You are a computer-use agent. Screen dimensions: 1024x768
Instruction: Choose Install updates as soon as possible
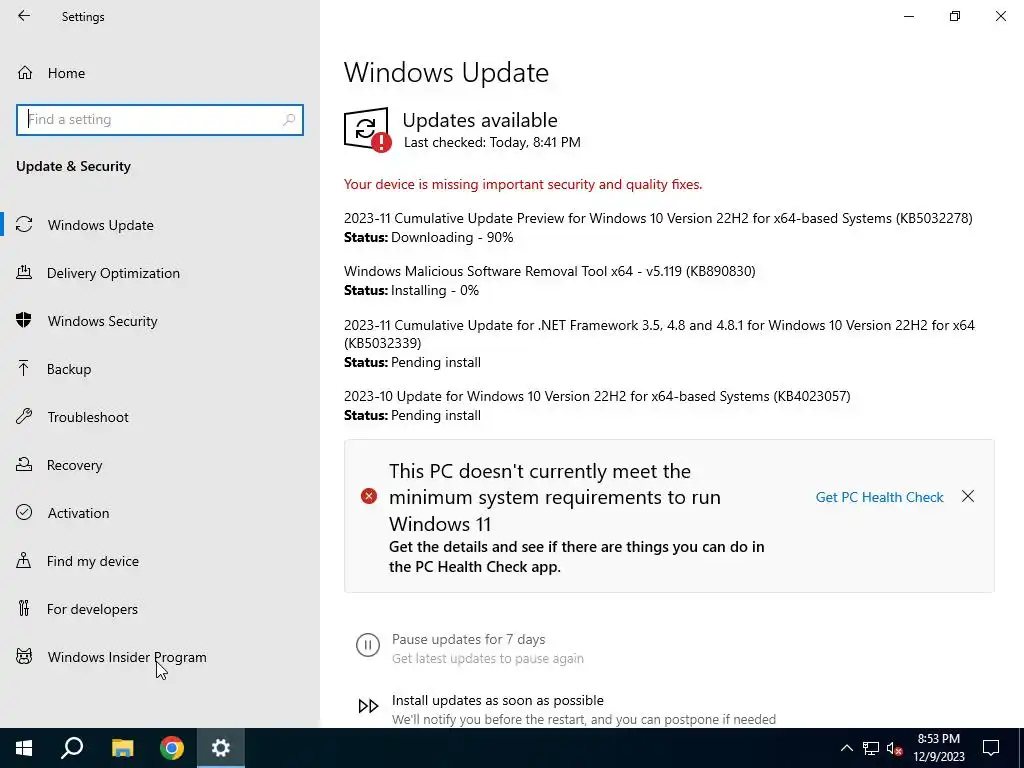coord(498,700)
